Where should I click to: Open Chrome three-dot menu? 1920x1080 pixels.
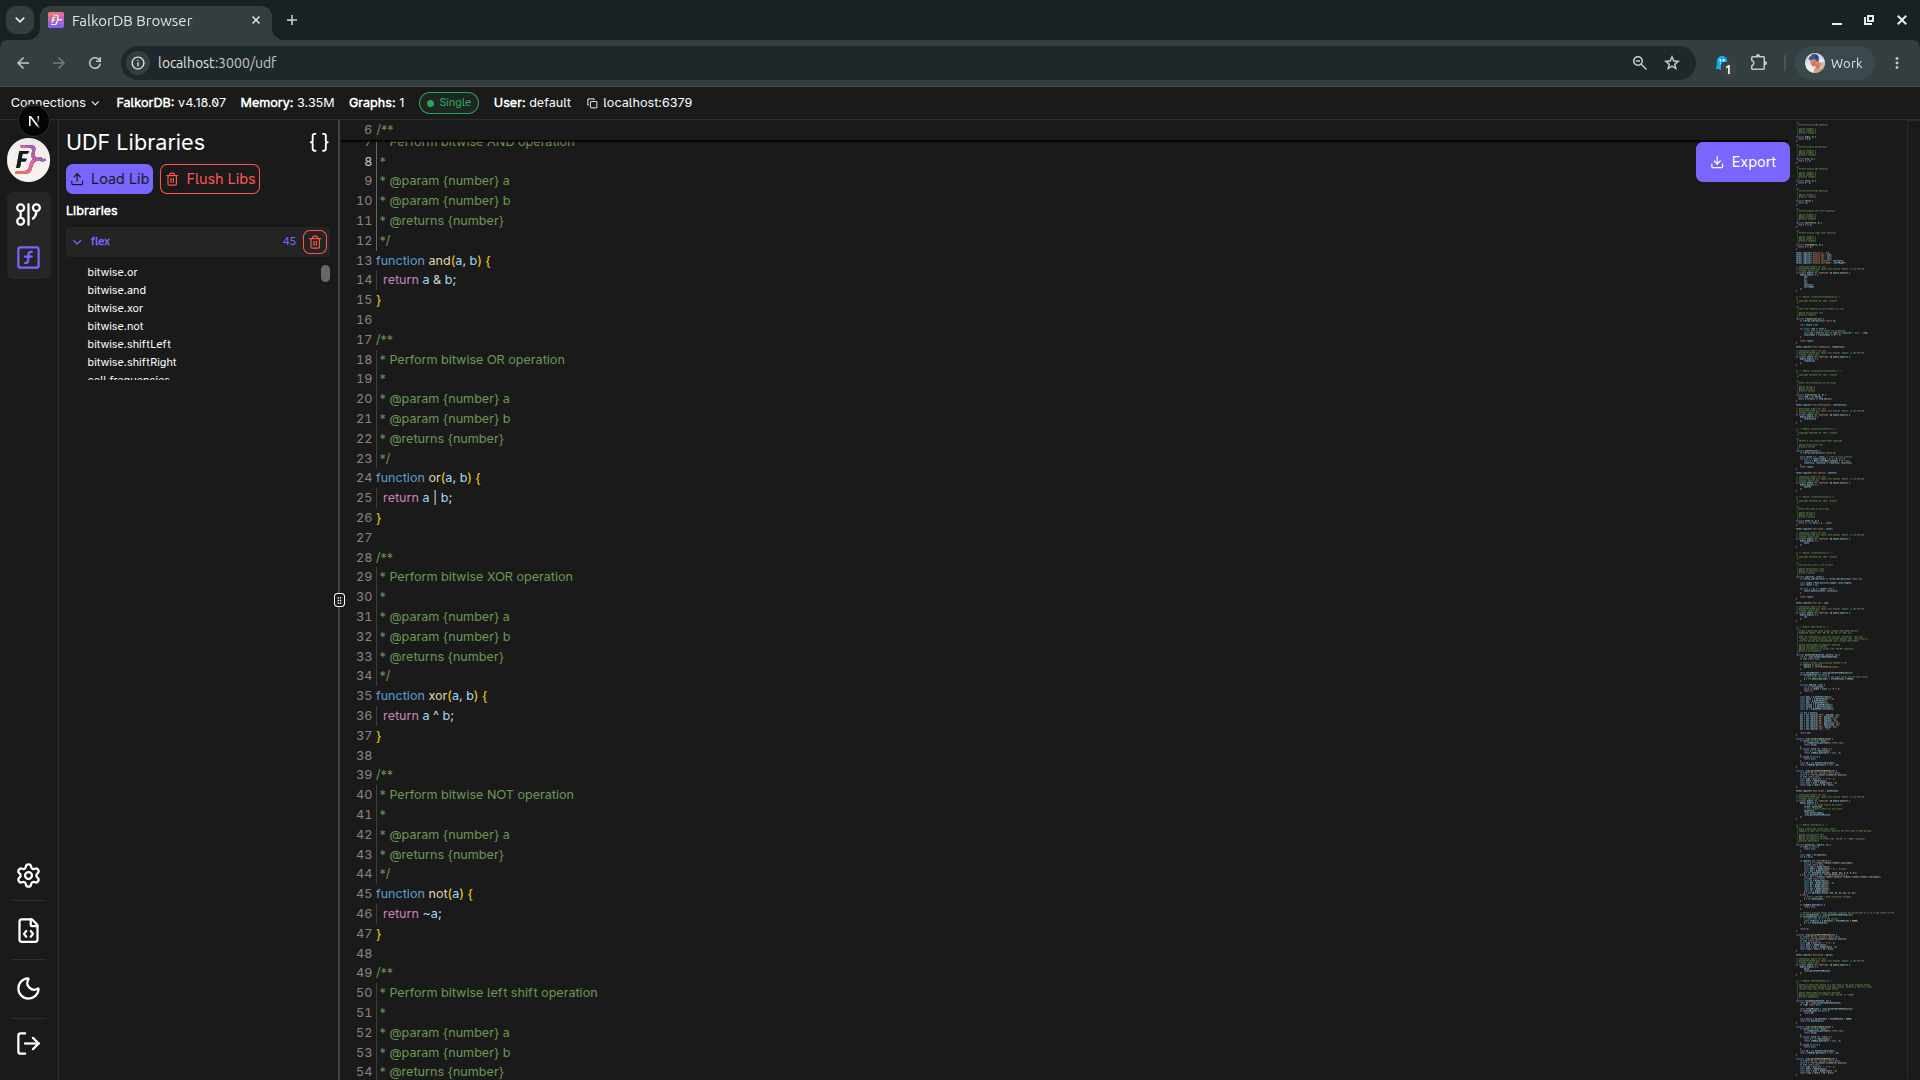(x=1897, y=63)
